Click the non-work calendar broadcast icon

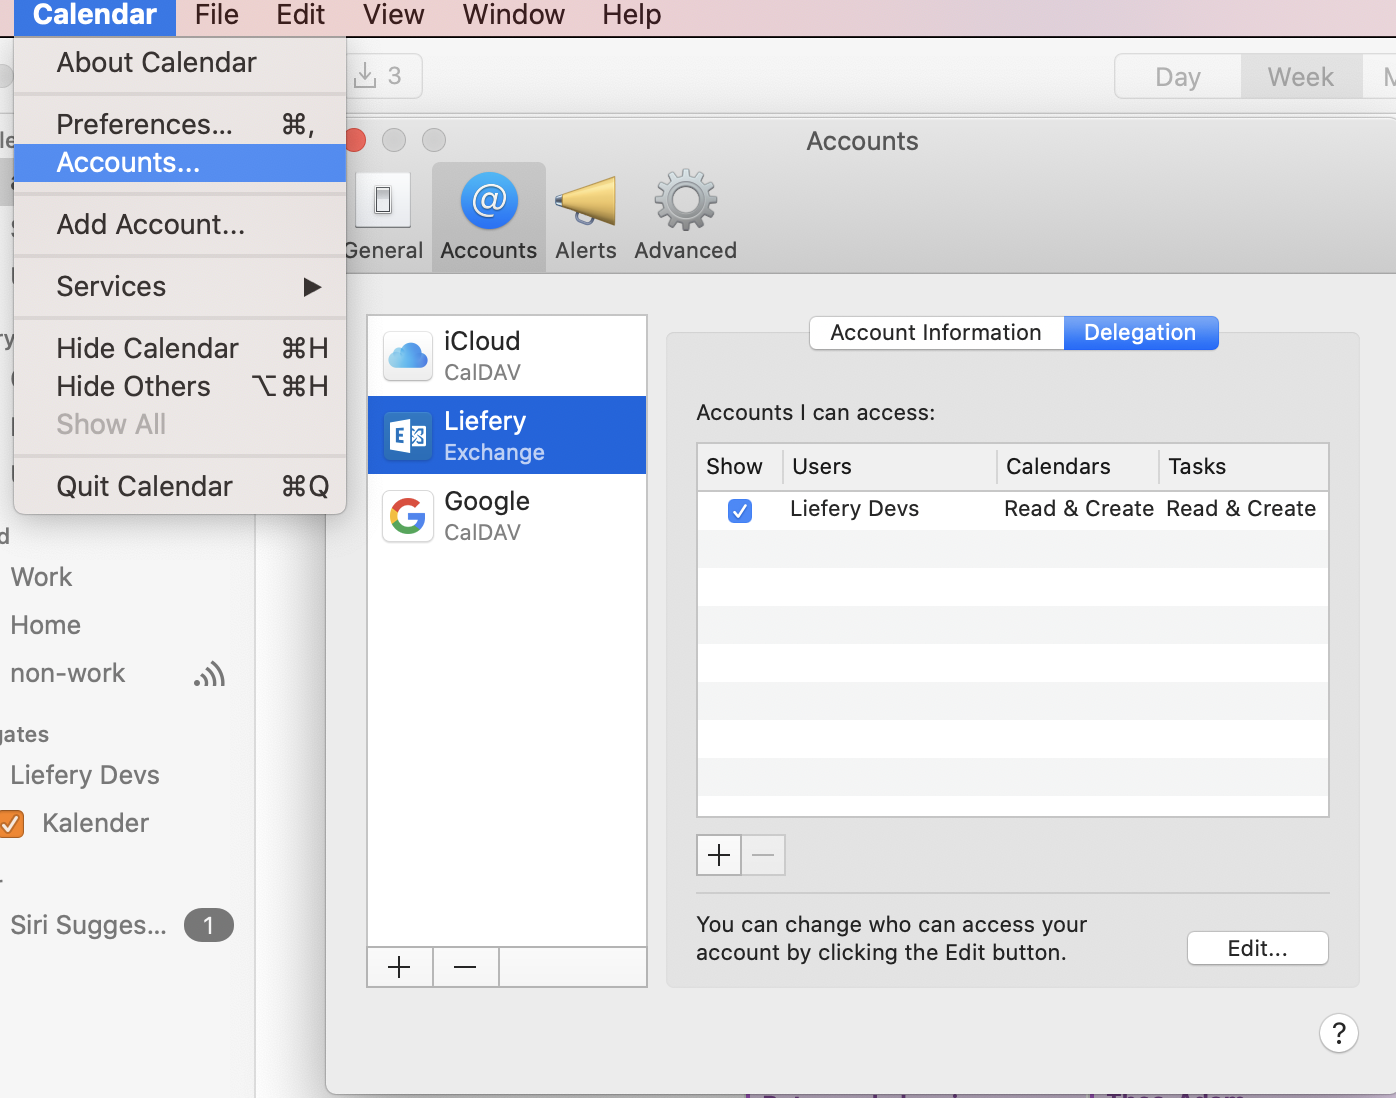(209, 675)
